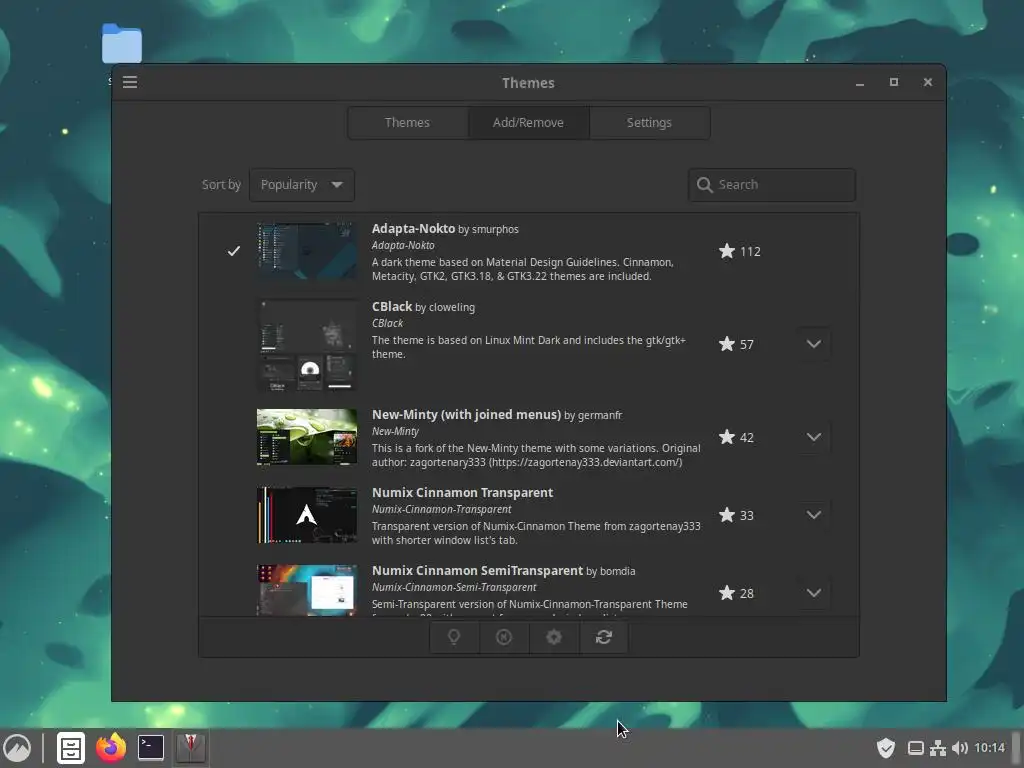Click the gear icon in bottom toolbar
Image resolution: width=1024 pixels, height=768 pixels.
pos(554,637)
